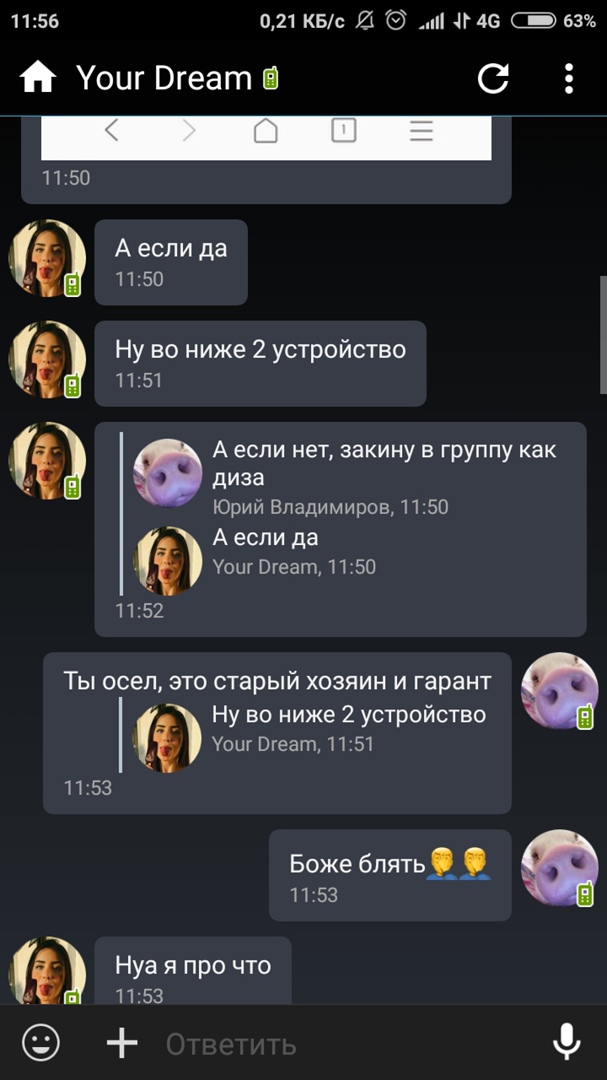The width and height of the screenshot is (607, 1080).
Task: Open Your Dream chat title
Action: click(164, 78)
